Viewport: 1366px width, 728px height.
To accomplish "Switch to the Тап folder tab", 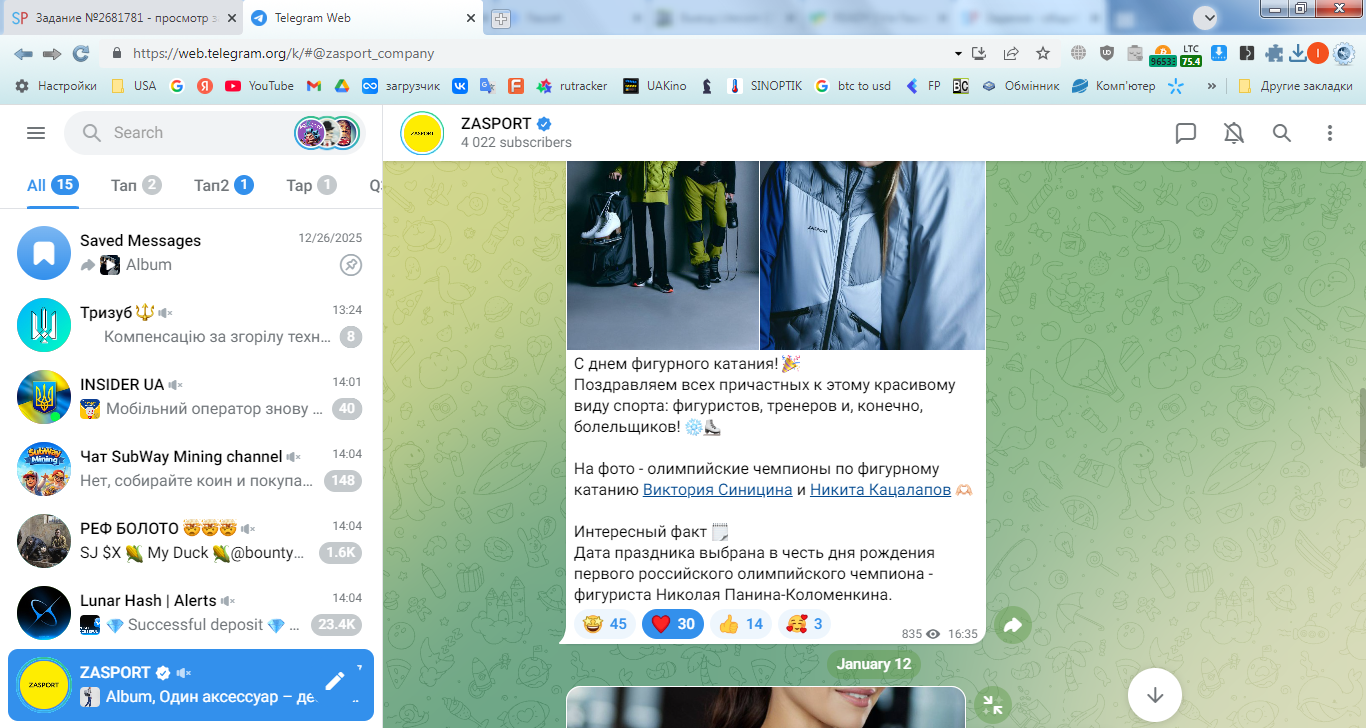I will click(x=136, y=185).
